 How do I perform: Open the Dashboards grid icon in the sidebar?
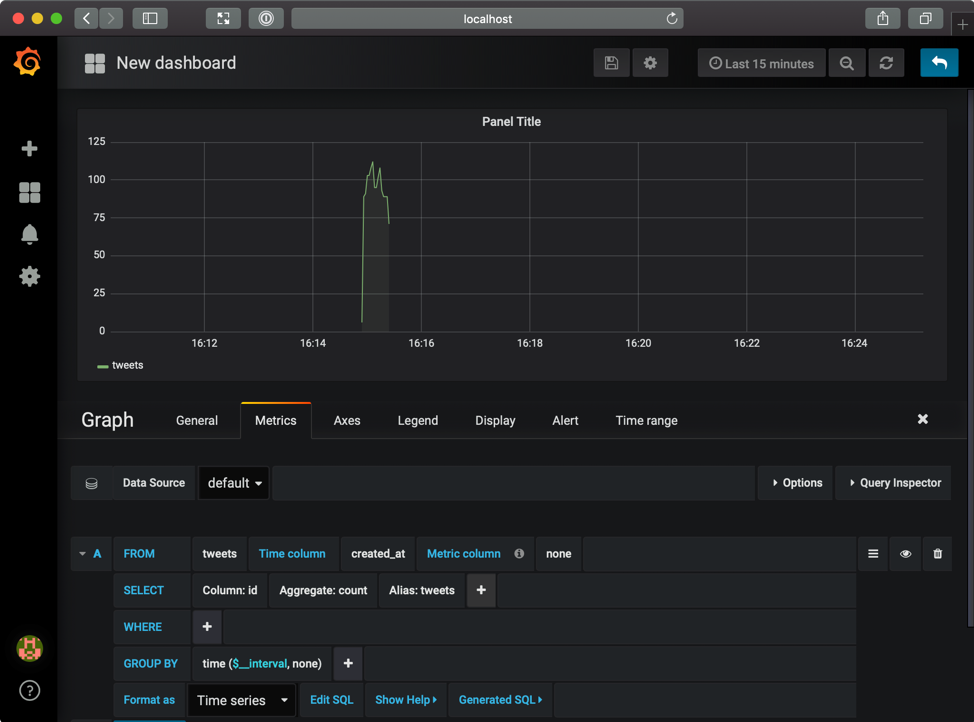29,192
